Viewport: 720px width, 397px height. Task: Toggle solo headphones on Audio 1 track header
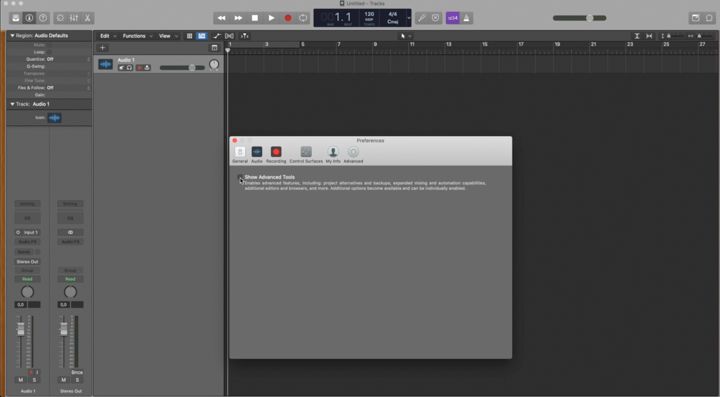click(129, 68)
